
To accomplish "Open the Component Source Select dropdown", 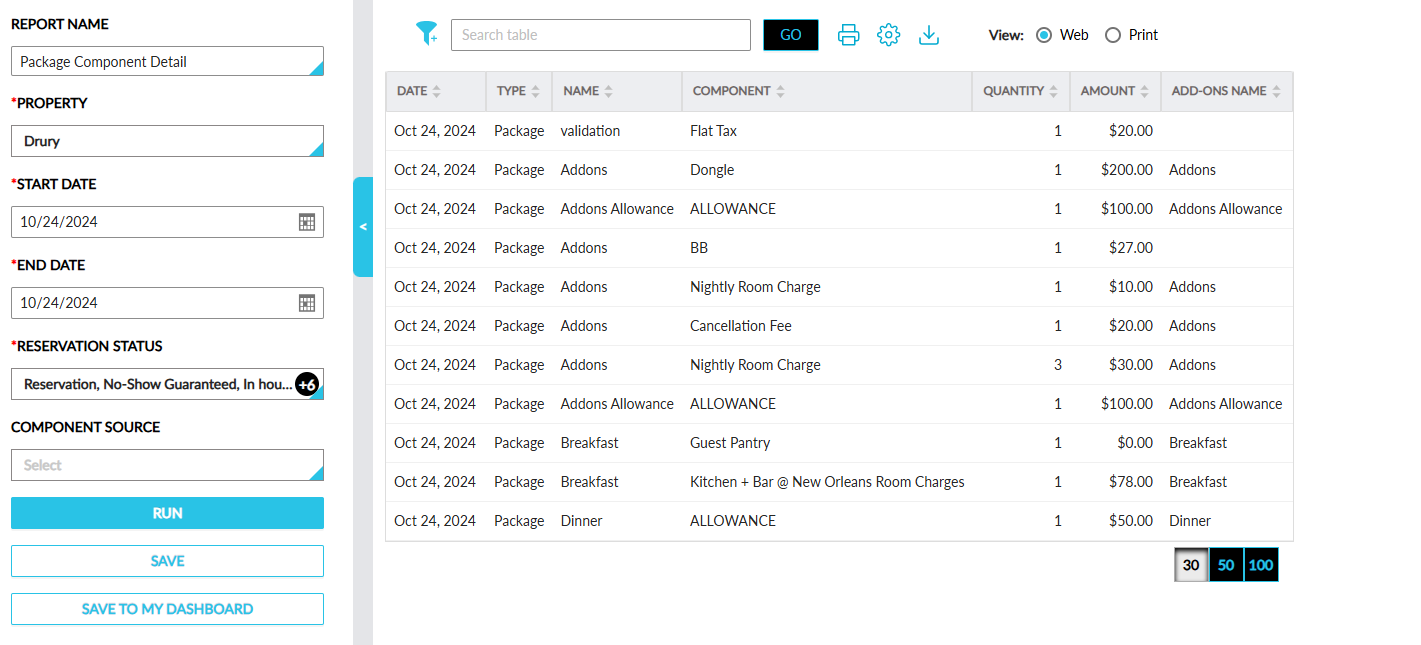I will pyautogui.click(x=167, y=465).
